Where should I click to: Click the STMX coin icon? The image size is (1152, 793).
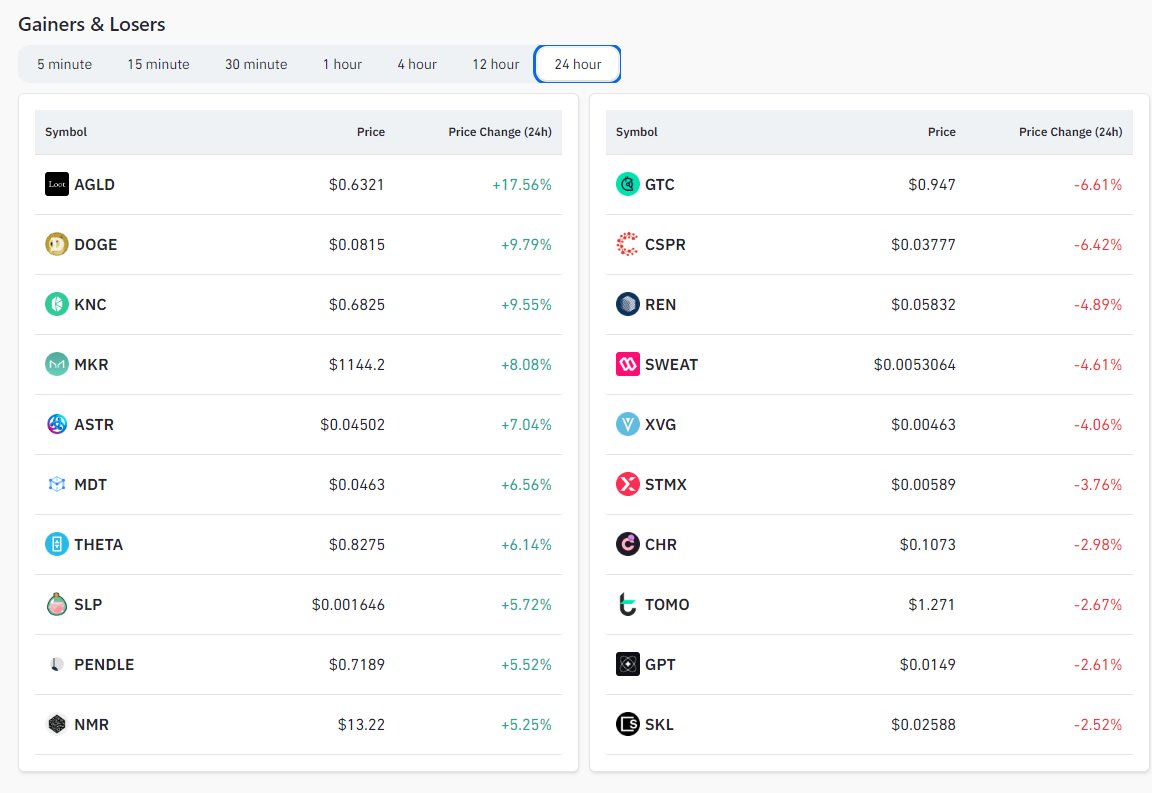point(627,484)
